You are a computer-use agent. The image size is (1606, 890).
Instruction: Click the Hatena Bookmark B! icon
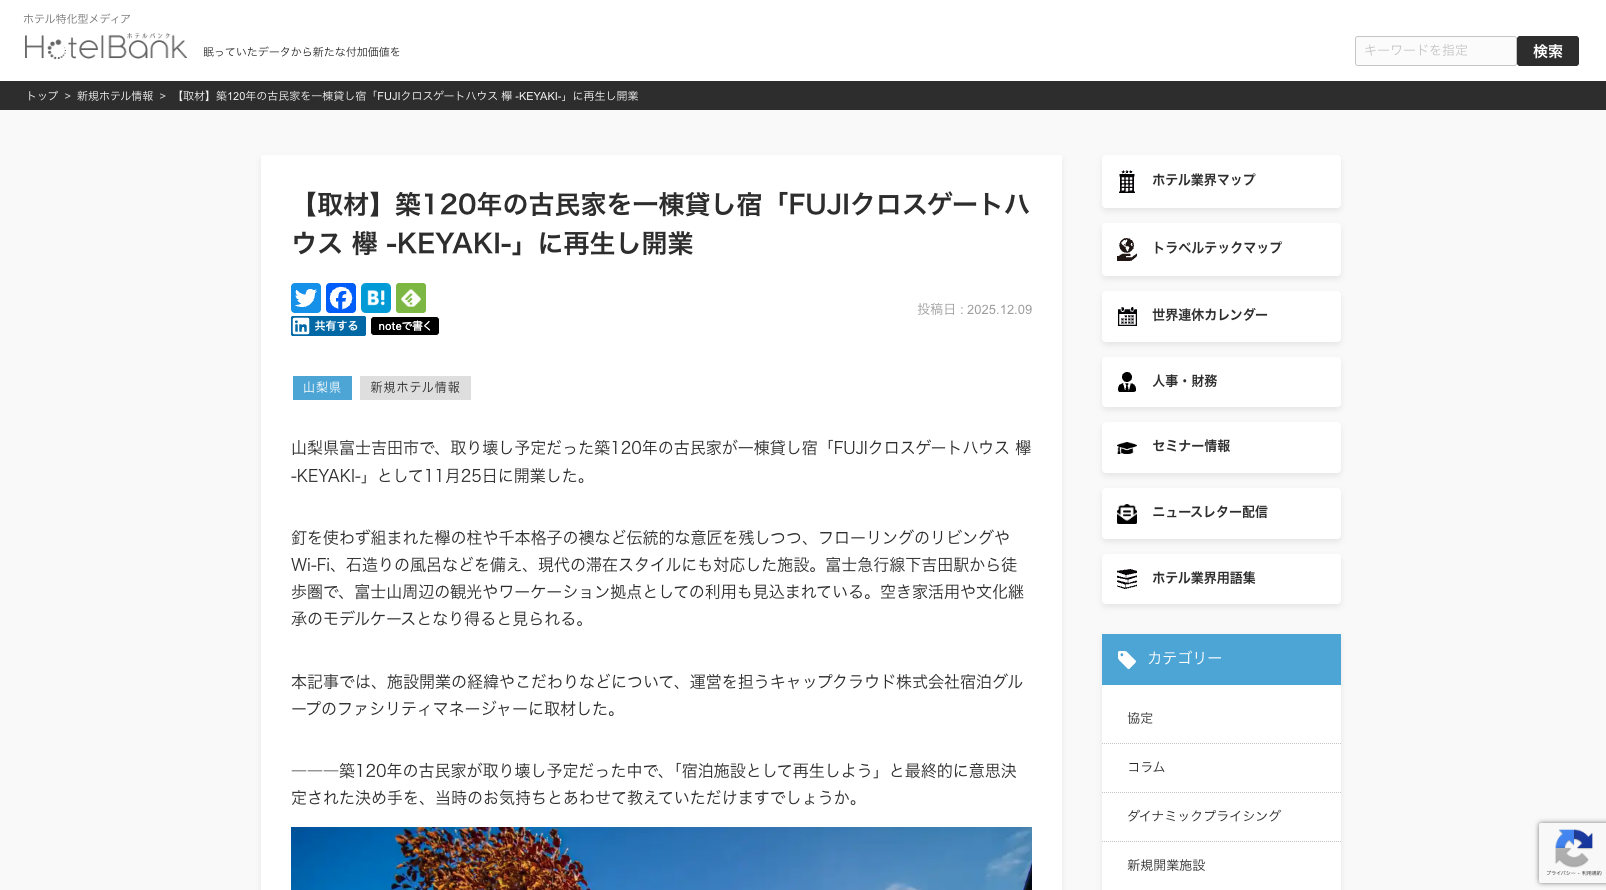(x=376, y=298)
